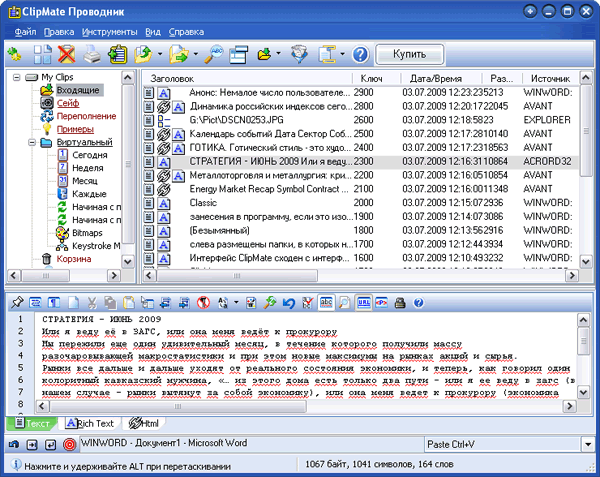600x477 pixels.
Task: Click scroll-down arrow of folder tree
Action: point(128,262)
